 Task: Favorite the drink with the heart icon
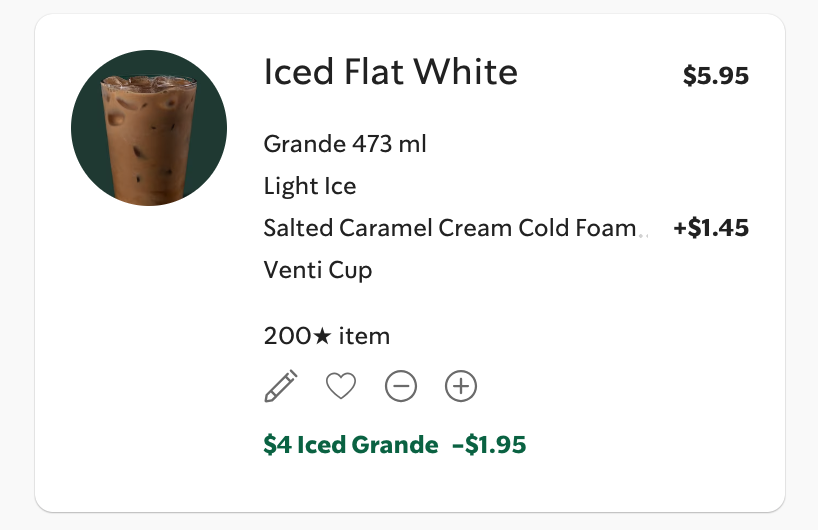coord(341,386)
